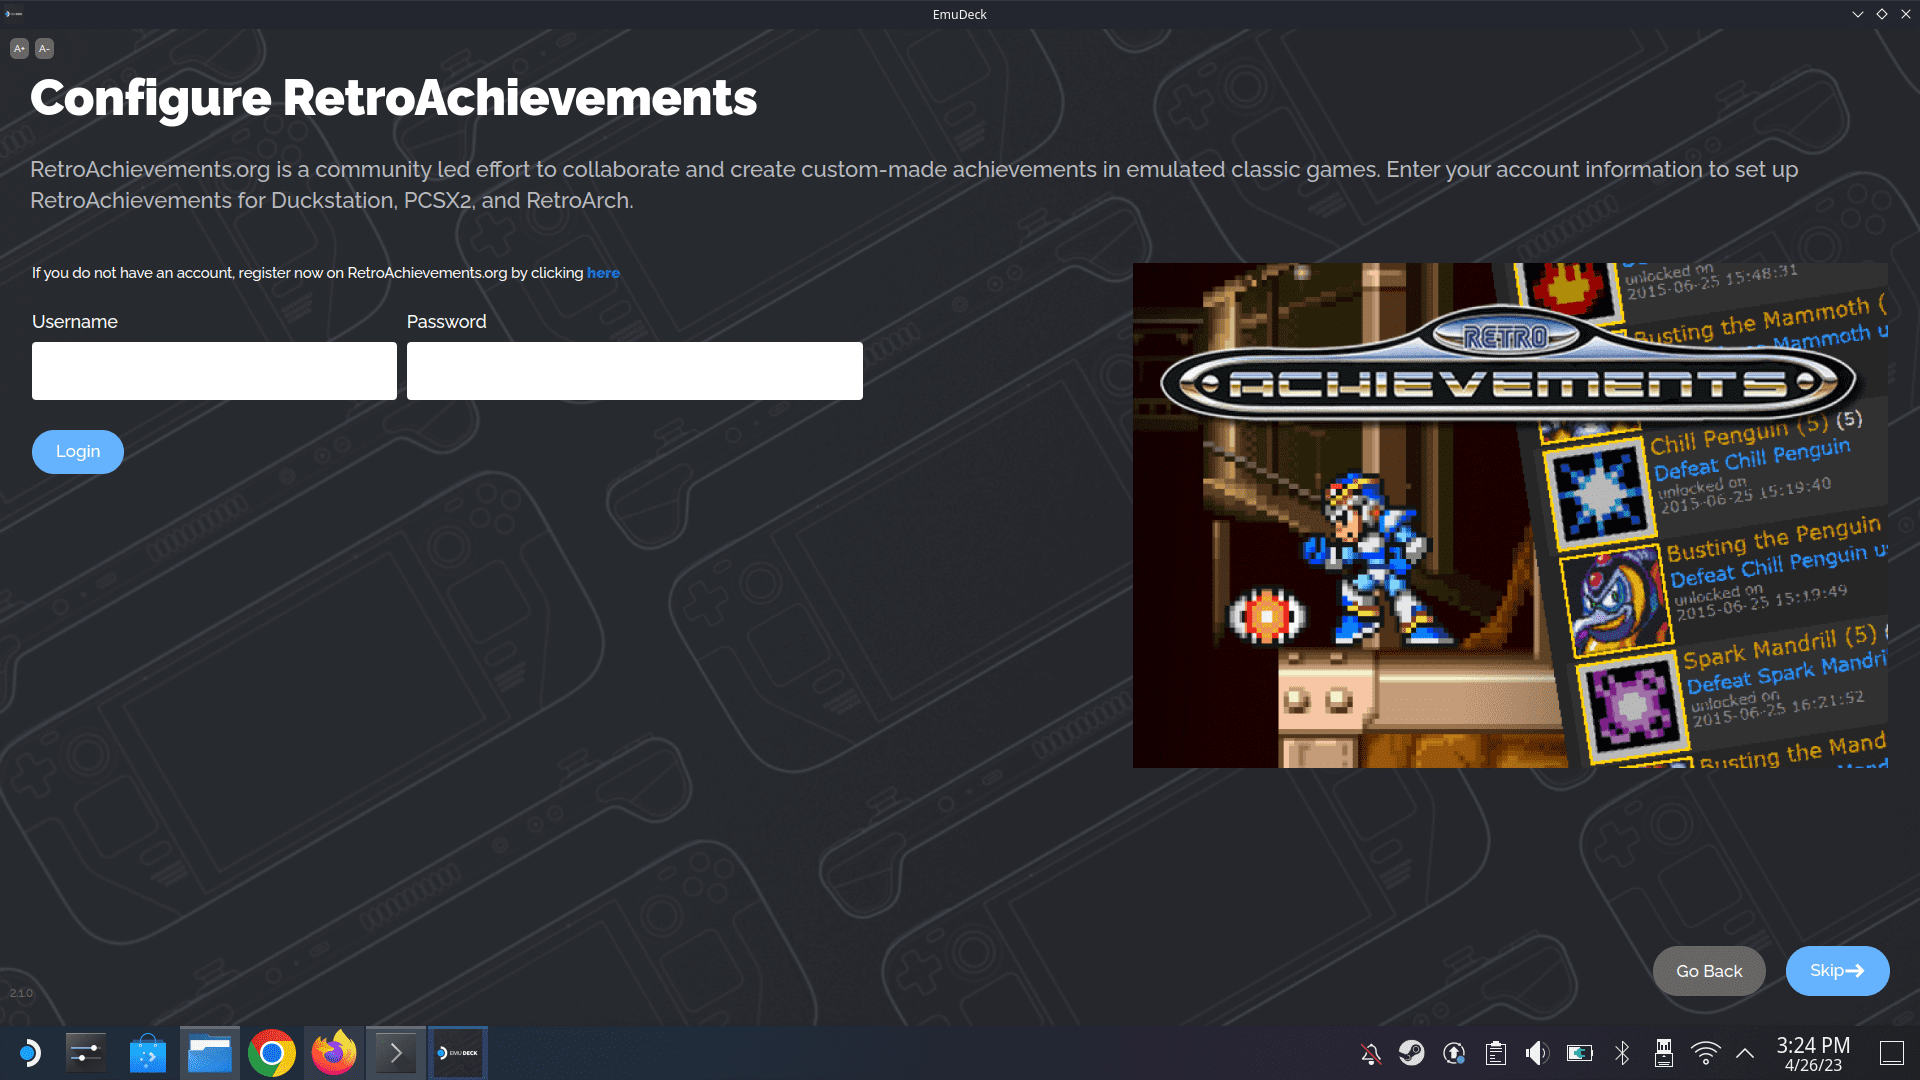Increase font size with the A+ button
1920x1080 pixels.
[19, 48]
